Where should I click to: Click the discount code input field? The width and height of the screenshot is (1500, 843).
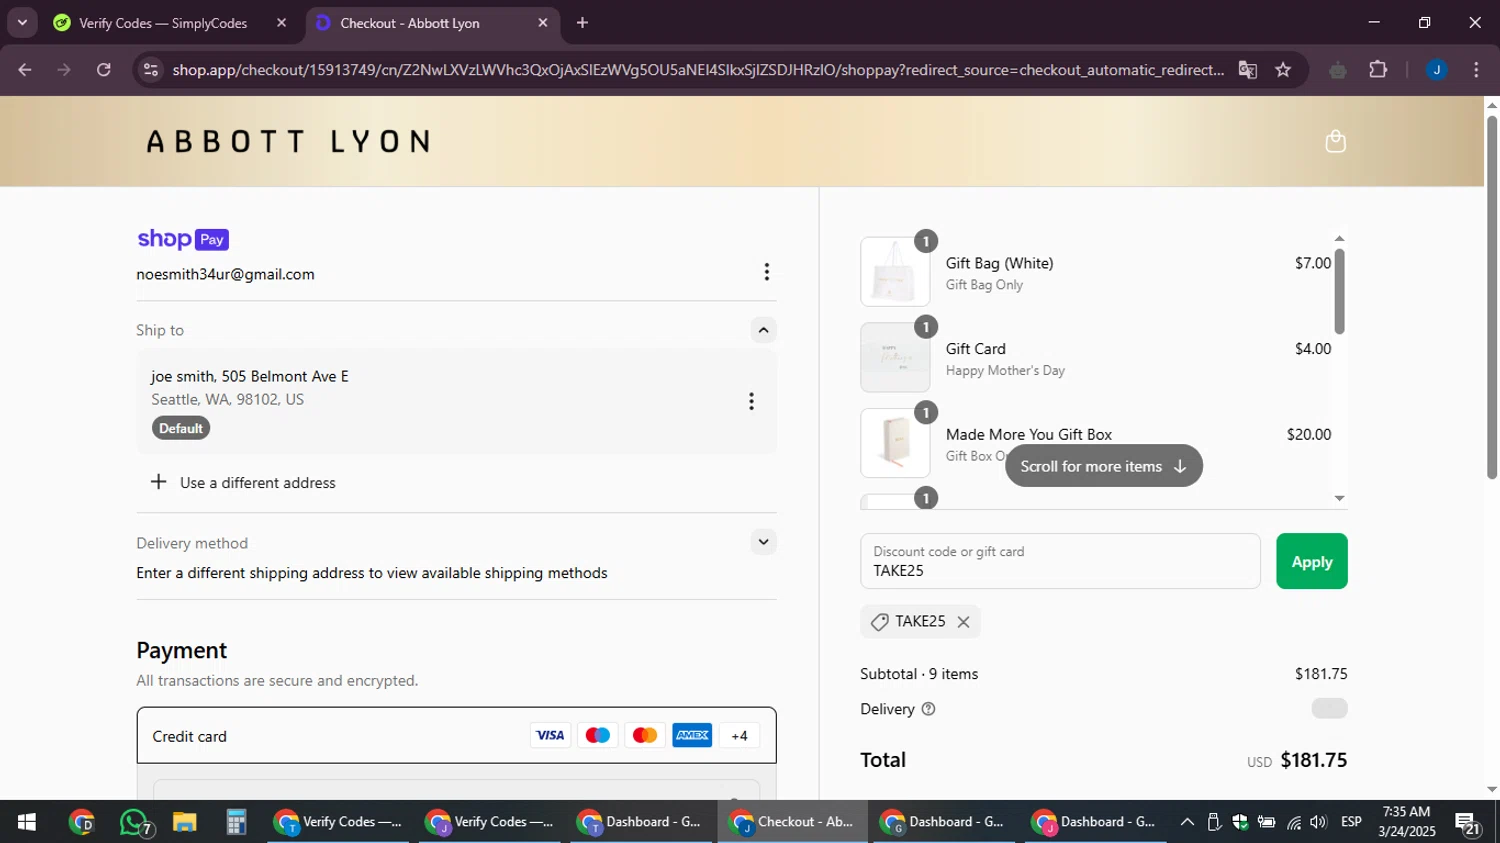pos(1060,561)
